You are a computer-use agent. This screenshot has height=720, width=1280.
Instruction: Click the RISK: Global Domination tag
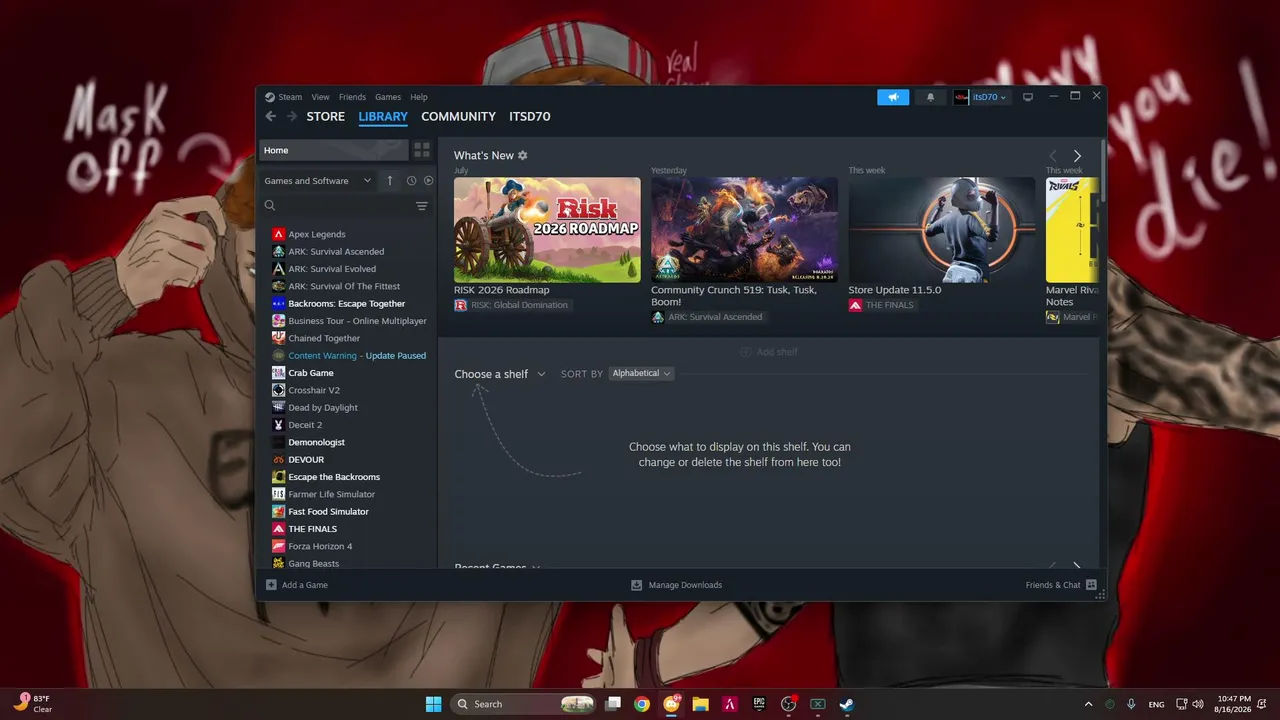[x=512, y=305]
